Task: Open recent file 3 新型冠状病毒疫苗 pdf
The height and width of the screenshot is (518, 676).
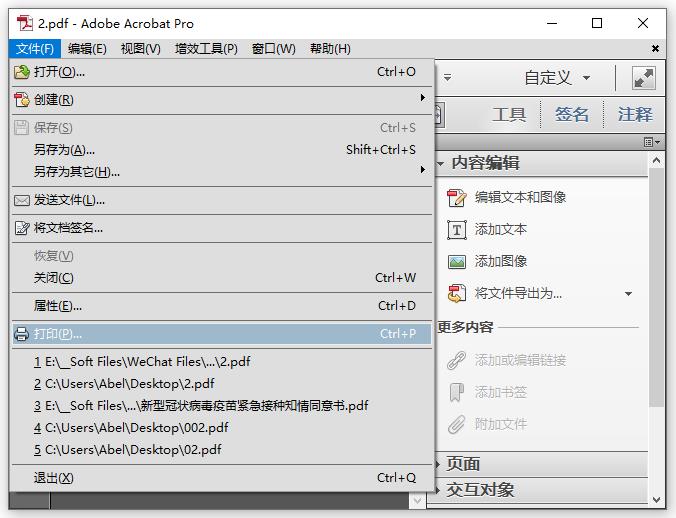Action: pos(222,406)
